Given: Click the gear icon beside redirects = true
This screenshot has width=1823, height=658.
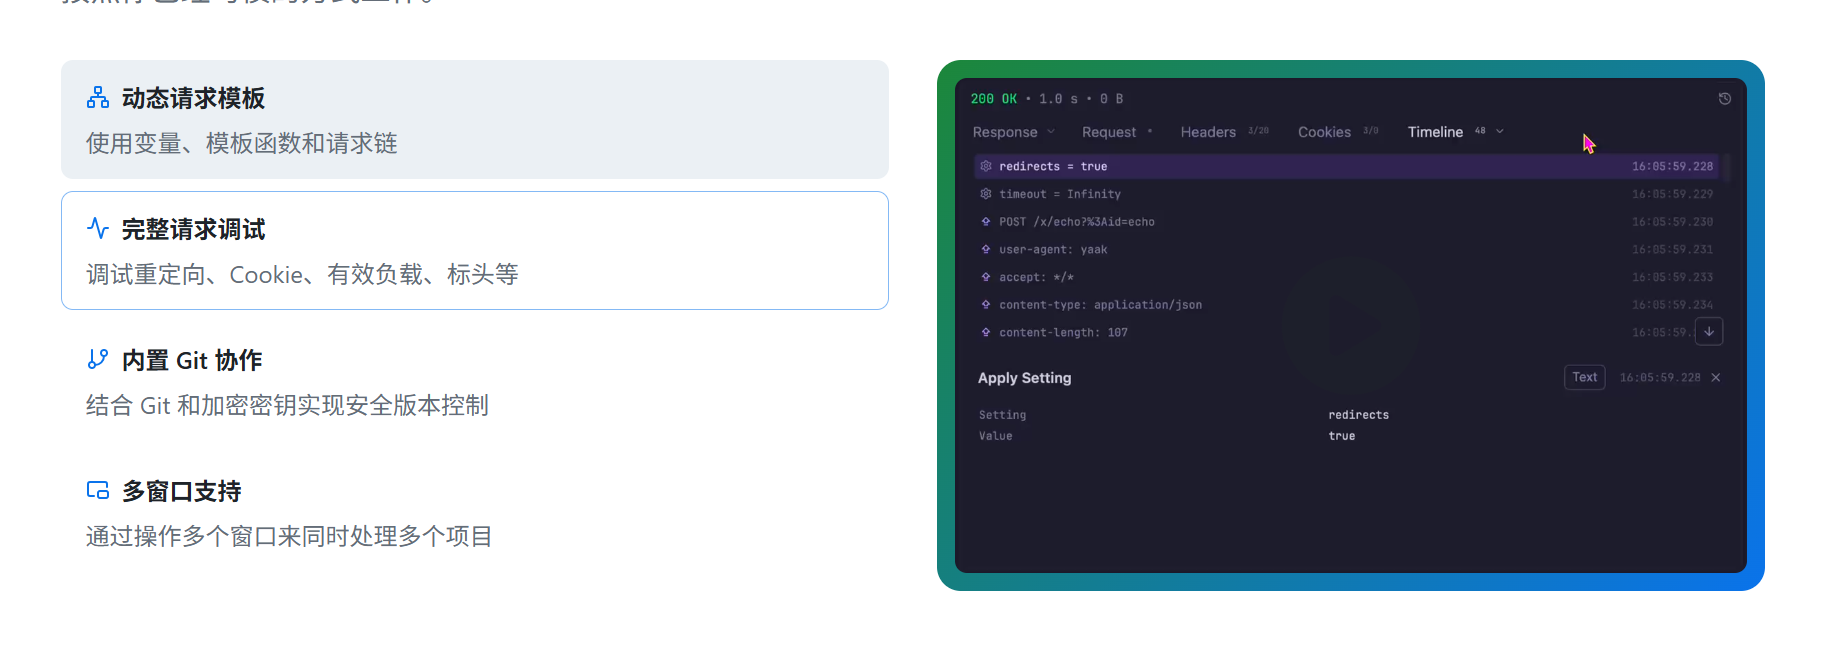Looking at the screenshot, I should click(986, 166).
